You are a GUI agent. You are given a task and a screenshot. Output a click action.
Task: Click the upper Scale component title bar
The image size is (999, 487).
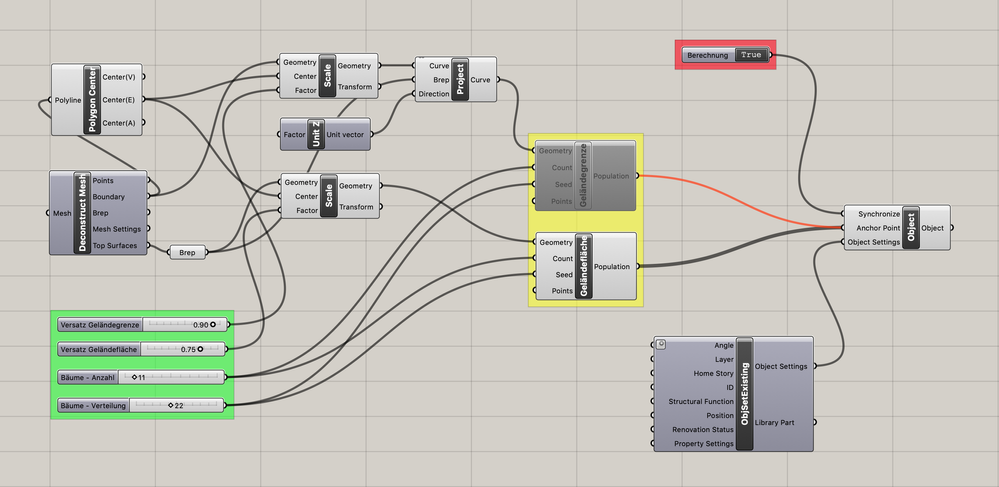[327, 76]
